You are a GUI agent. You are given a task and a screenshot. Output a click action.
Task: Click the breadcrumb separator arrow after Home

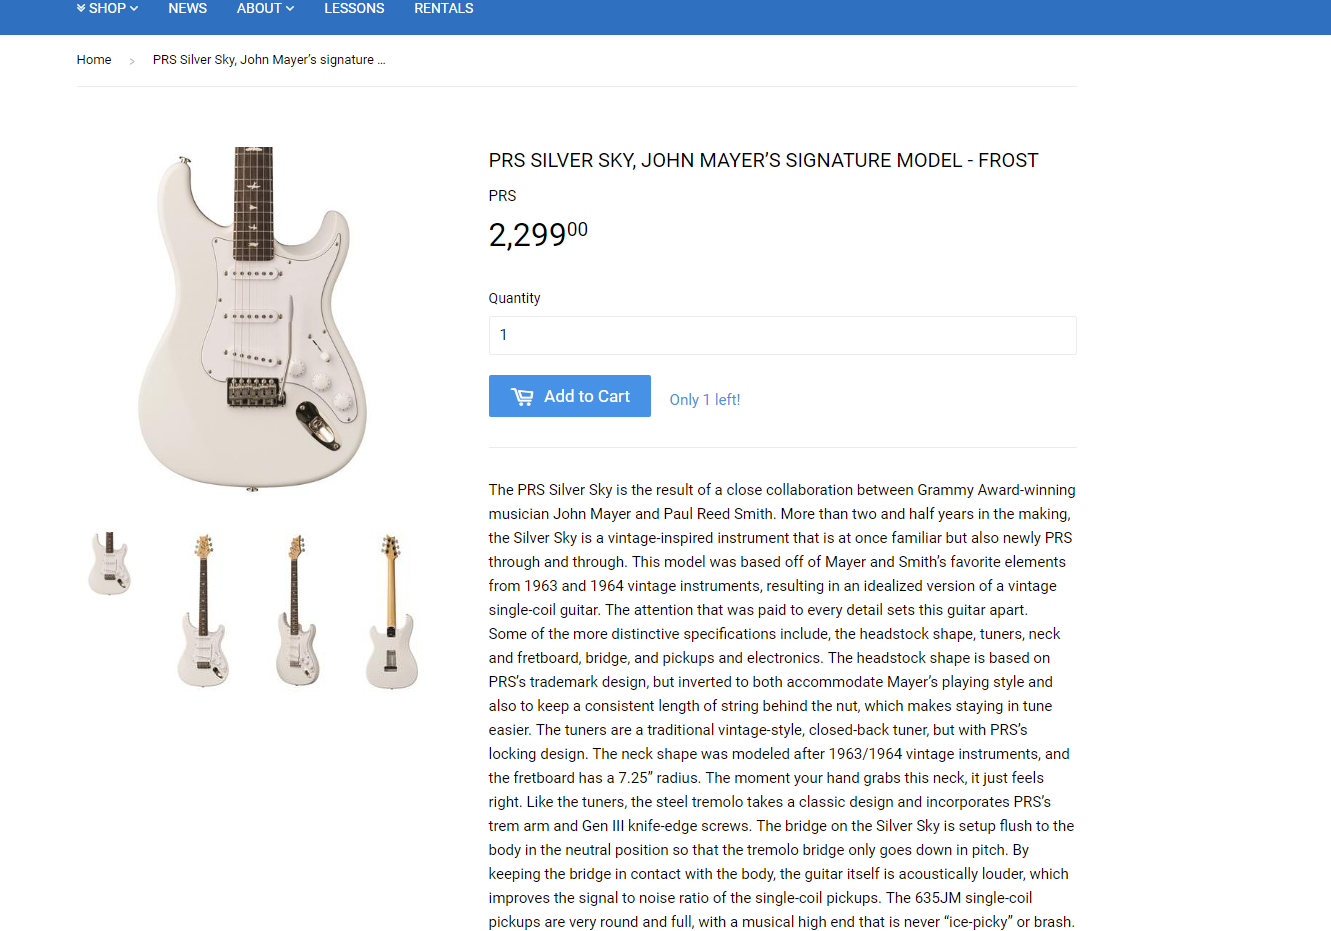click(132, 60)
